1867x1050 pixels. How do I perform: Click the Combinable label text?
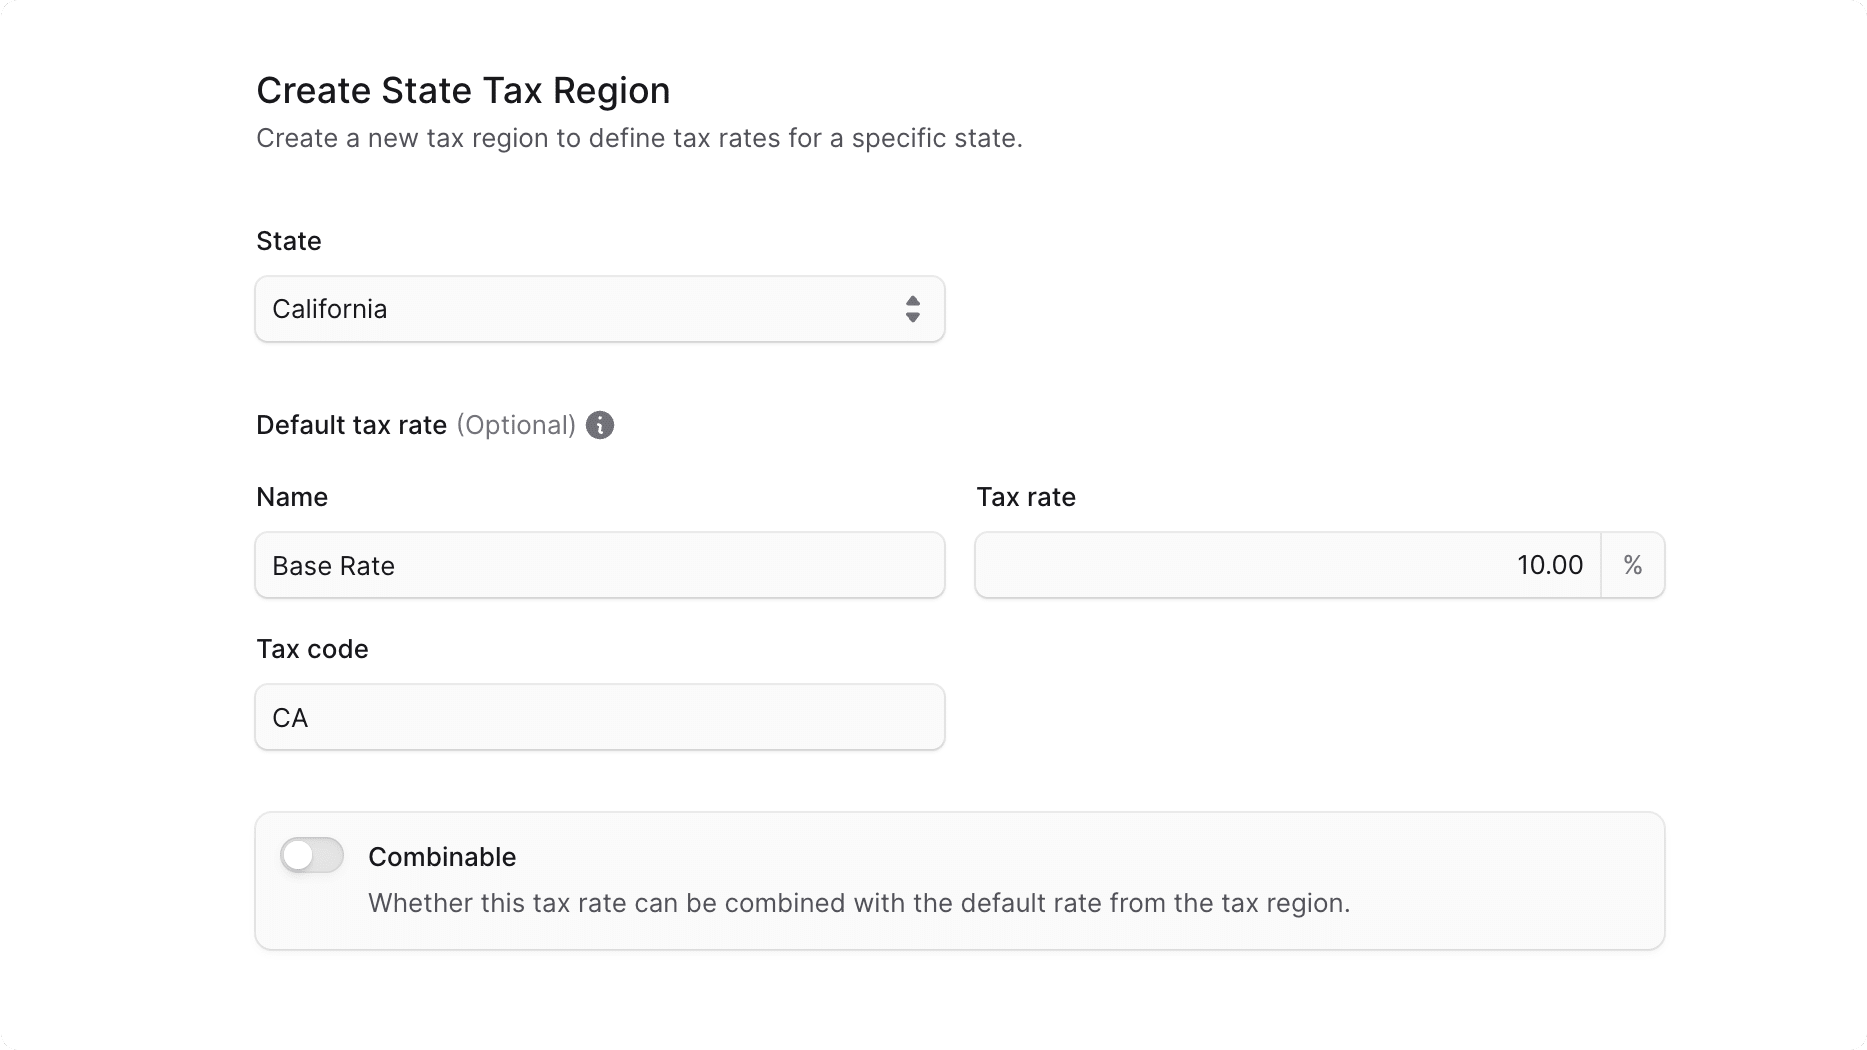click(x=442, y=856)
